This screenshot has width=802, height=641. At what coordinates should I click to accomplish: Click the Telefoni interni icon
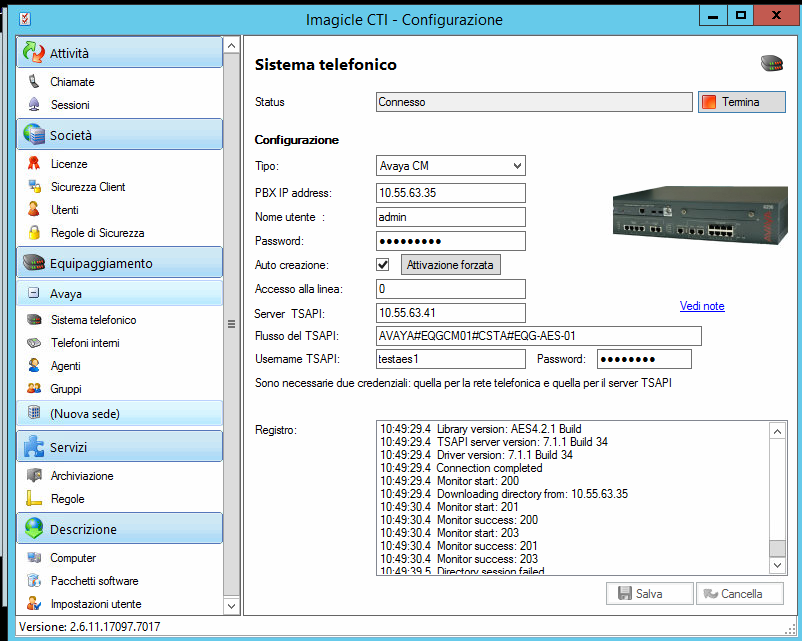coord(34,343)
